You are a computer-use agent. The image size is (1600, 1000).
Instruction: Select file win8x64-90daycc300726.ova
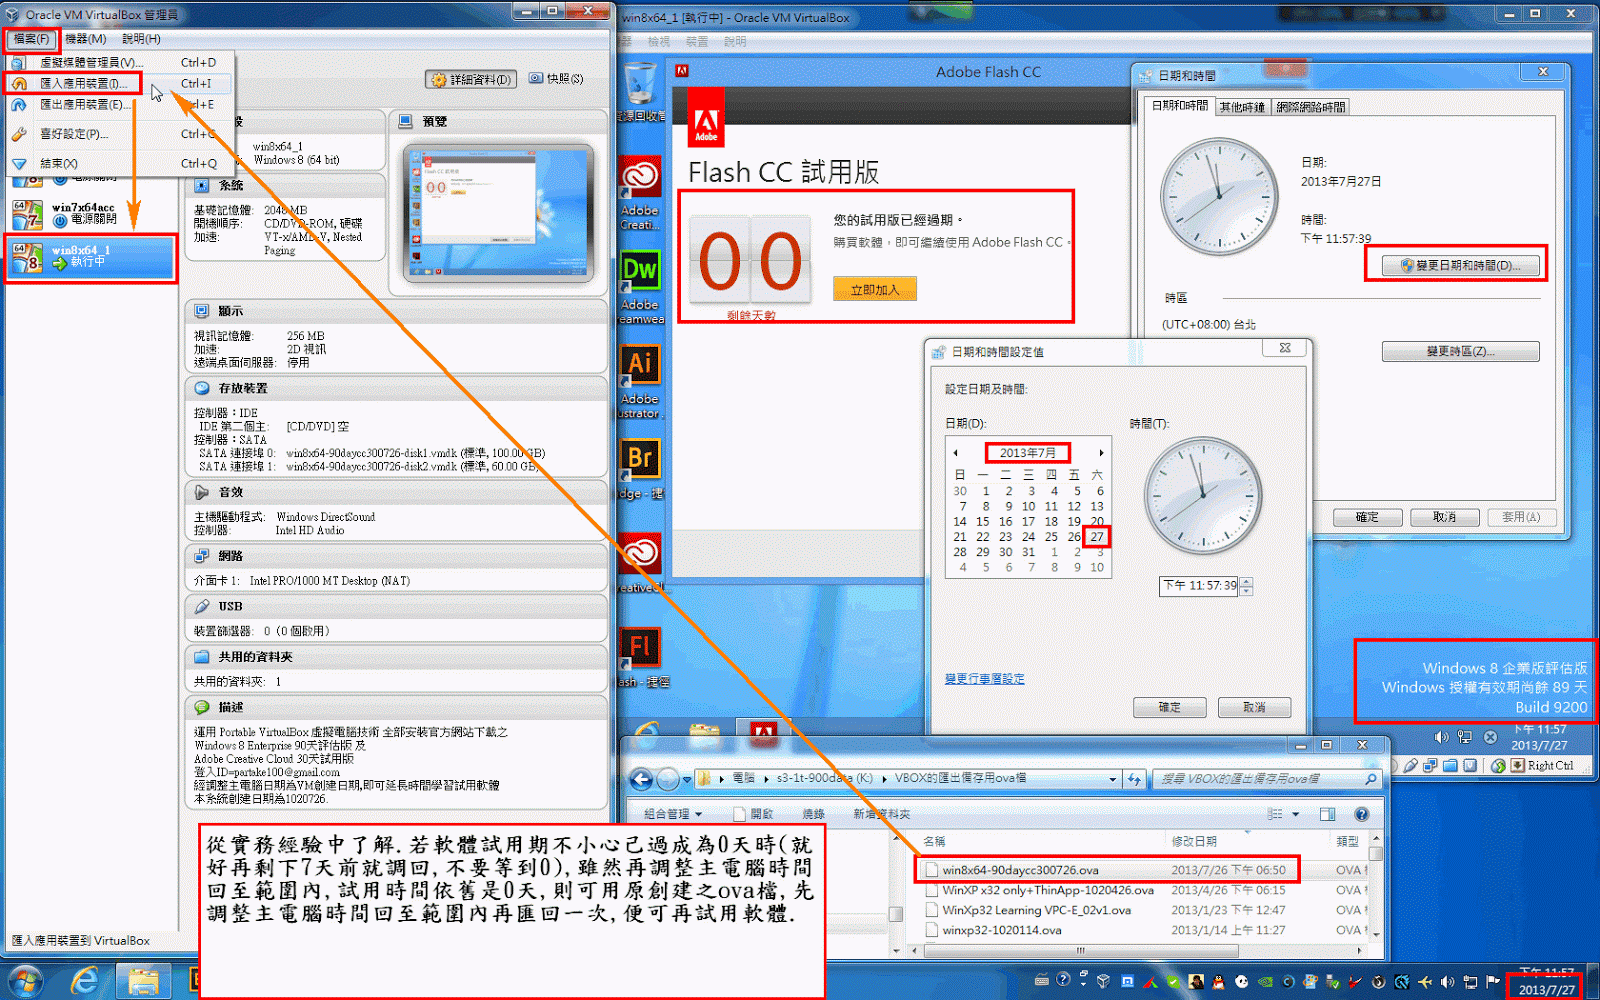tap(1020, 870)
